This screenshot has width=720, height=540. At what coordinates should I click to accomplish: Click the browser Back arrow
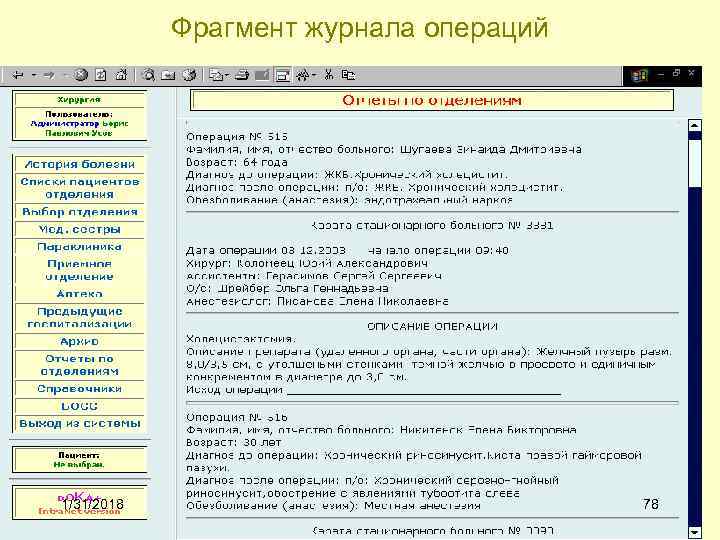[18, 75]
